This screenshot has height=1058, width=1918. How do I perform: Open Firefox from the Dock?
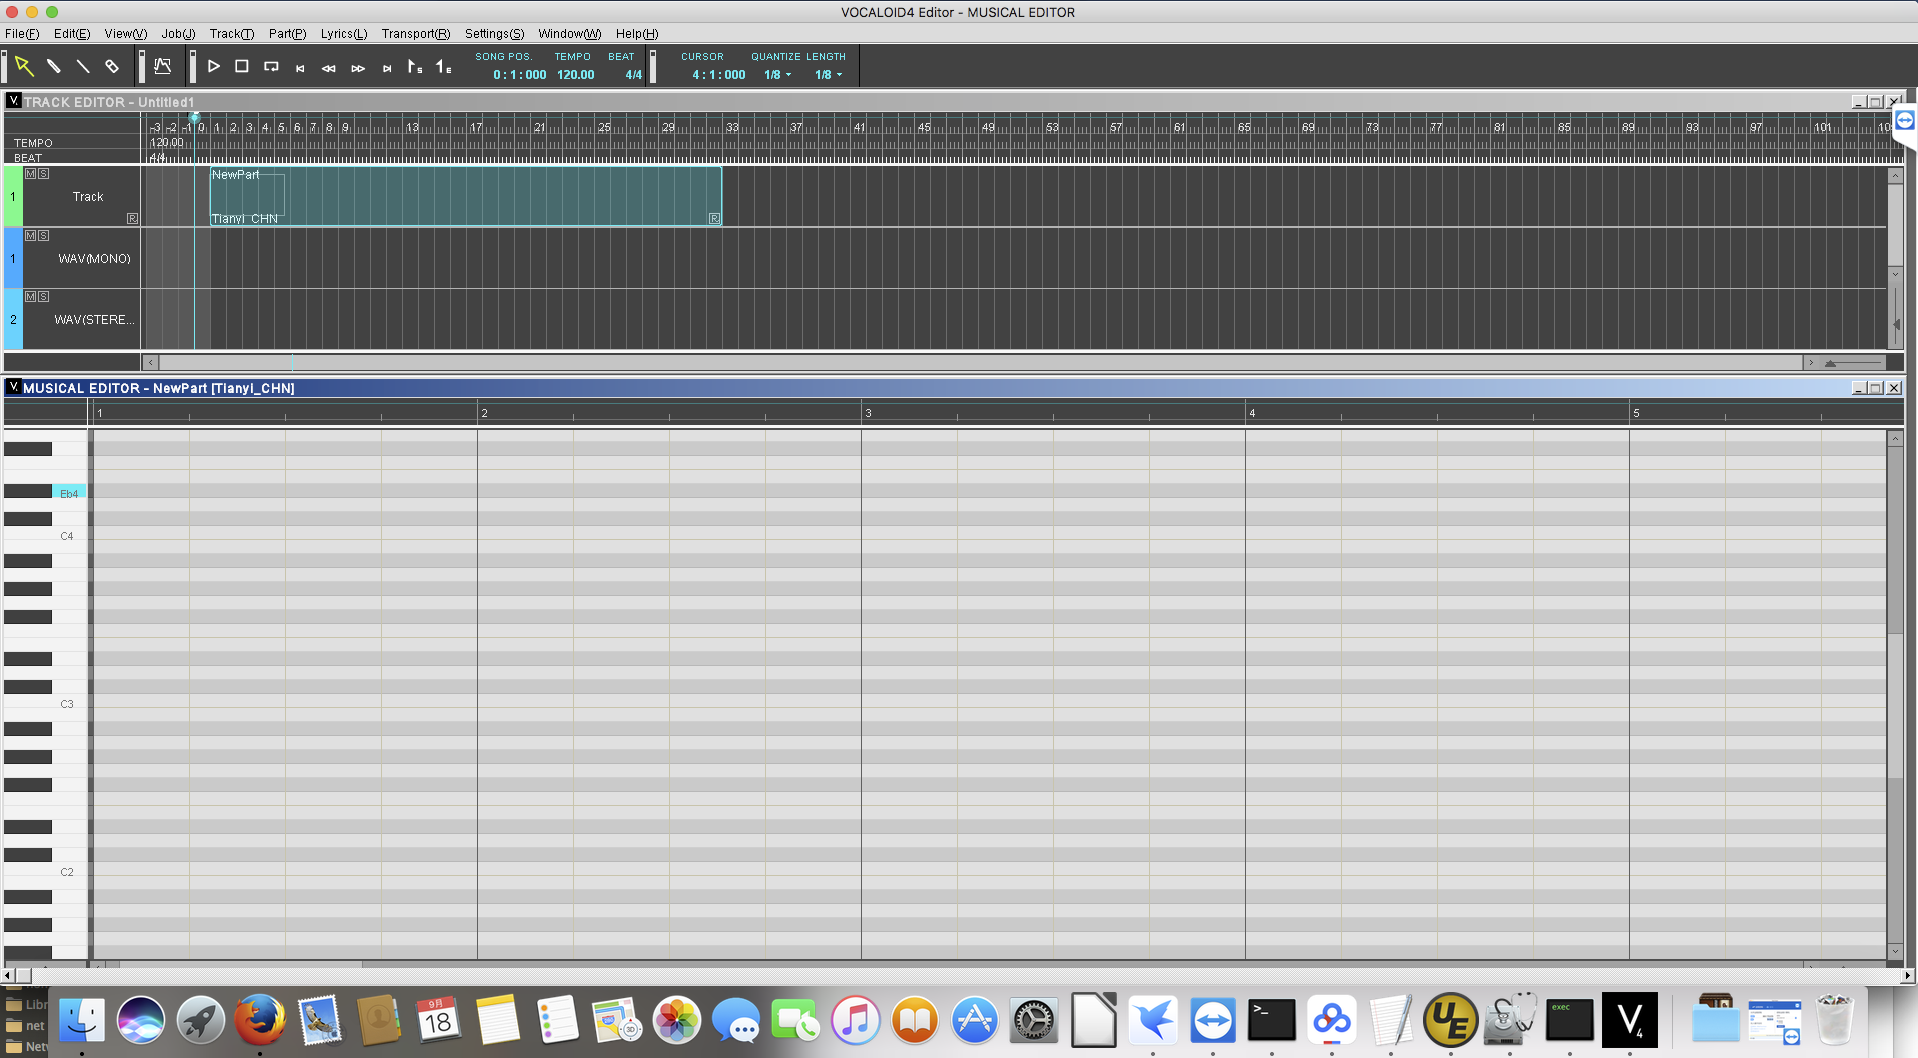pyautogui.click(x=259, y=1021)
